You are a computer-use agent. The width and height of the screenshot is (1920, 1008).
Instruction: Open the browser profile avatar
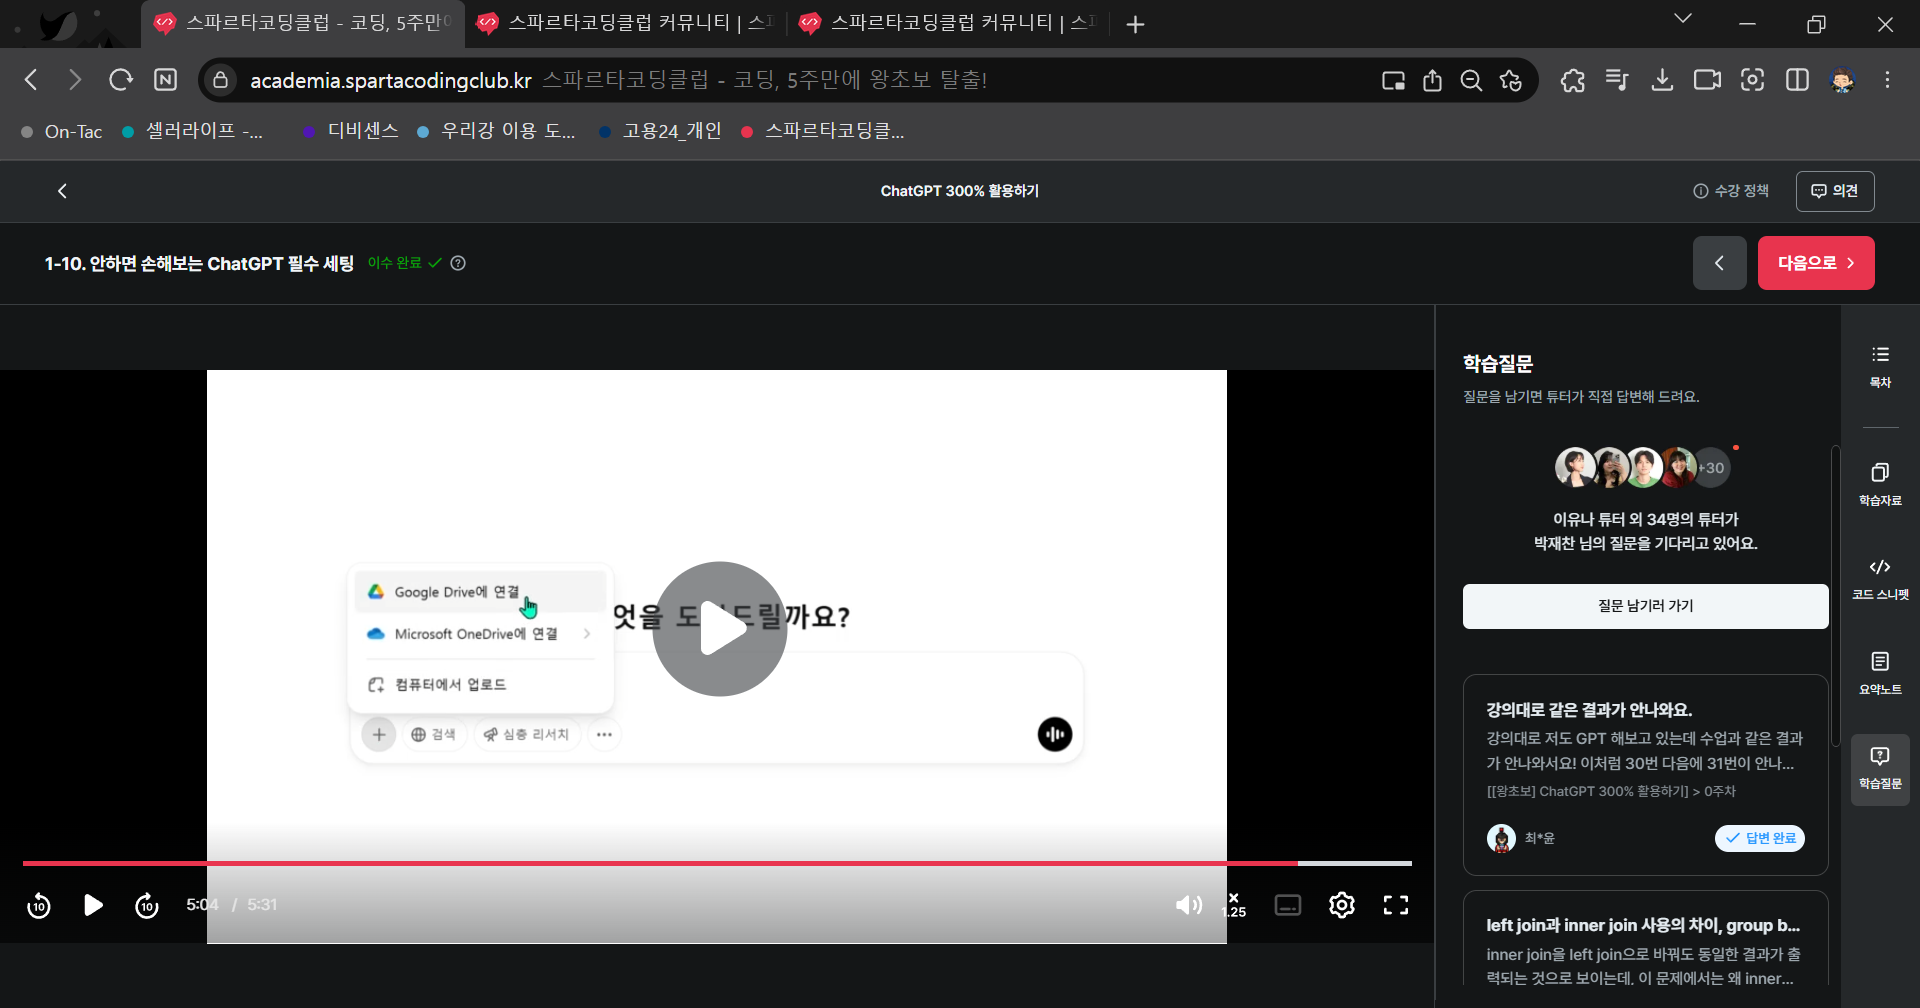[1842, 80]
